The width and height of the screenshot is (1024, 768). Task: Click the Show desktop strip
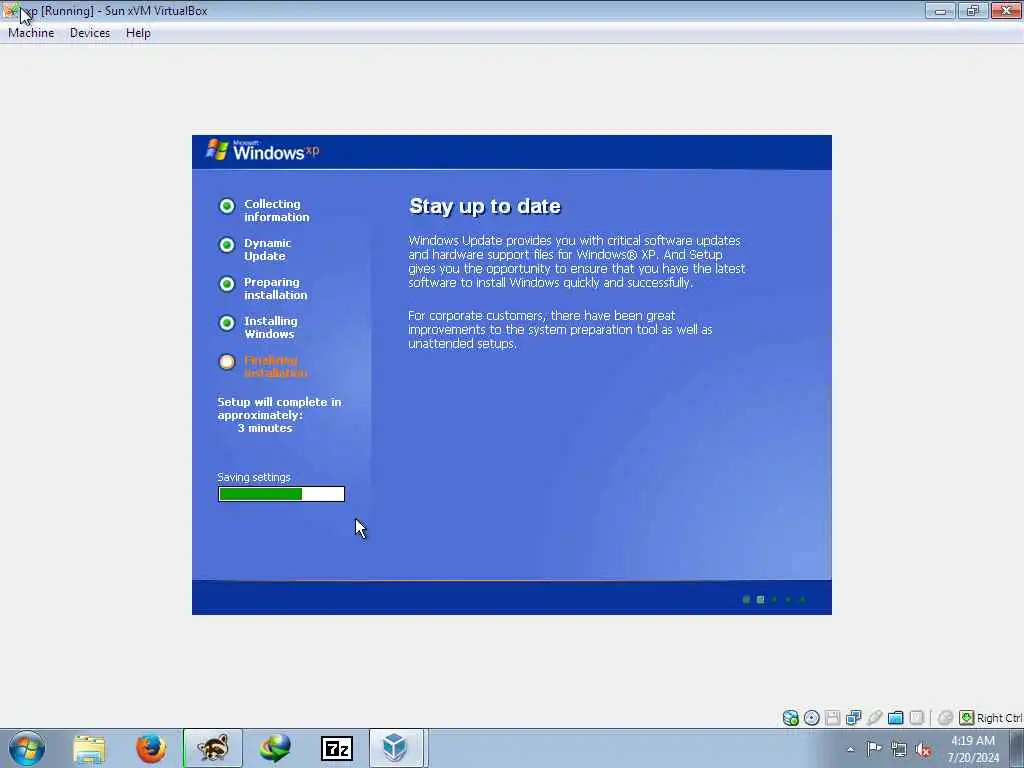[x=1017, y=748]
